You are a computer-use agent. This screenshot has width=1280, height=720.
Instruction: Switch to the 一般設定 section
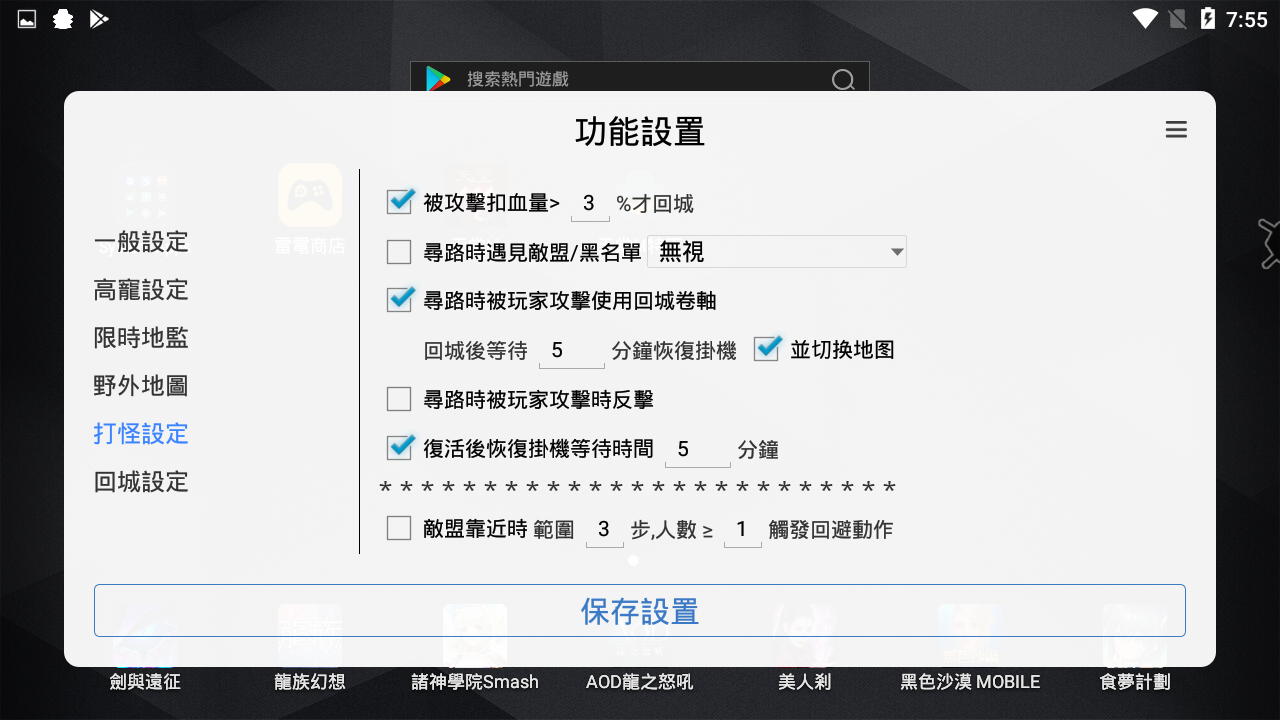[x=140, y=242]
